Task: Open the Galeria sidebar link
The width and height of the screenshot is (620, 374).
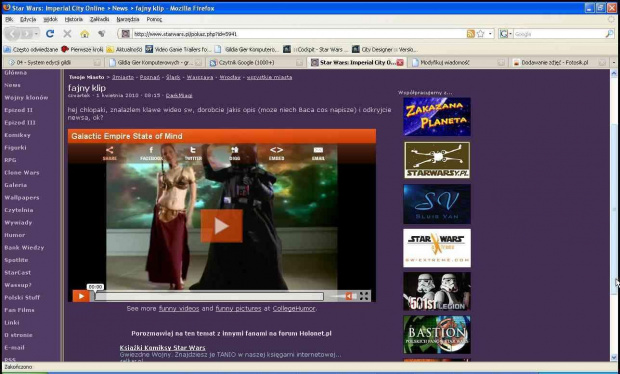Action: point(16,185)
